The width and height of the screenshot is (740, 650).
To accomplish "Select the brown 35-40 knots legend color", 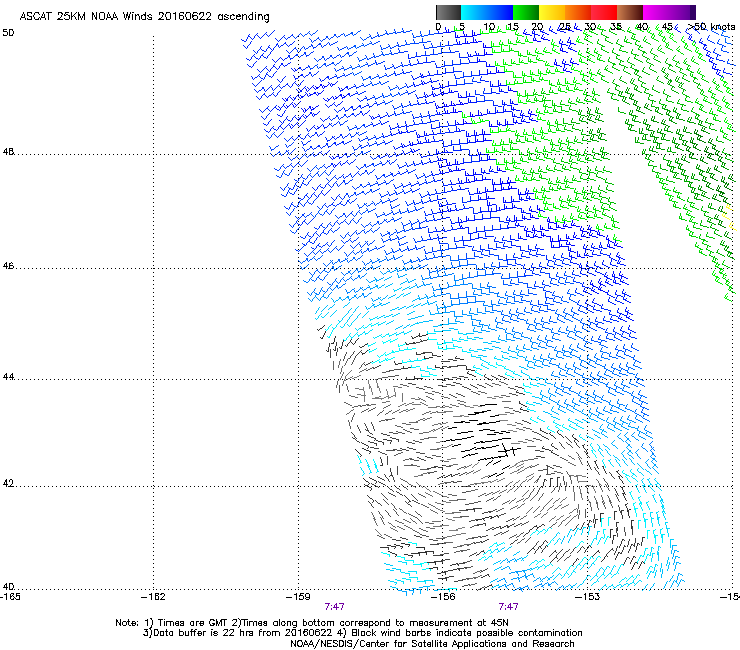I will point(630,12).
